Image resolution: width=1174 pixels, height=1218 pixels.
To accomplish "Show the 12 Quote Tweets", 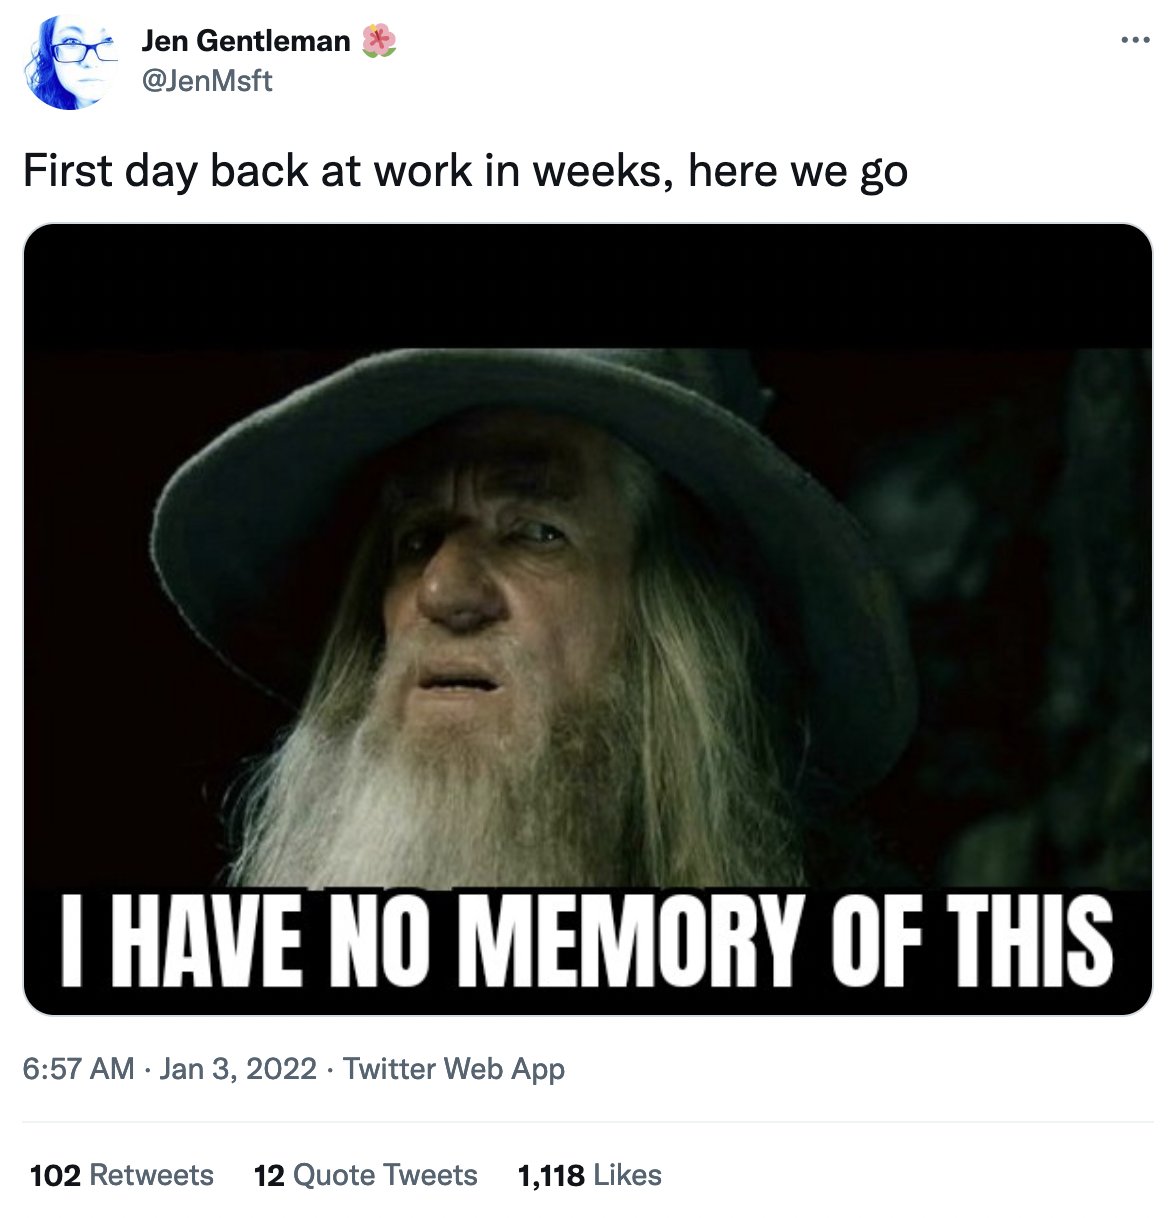I will coord(366,1175).
